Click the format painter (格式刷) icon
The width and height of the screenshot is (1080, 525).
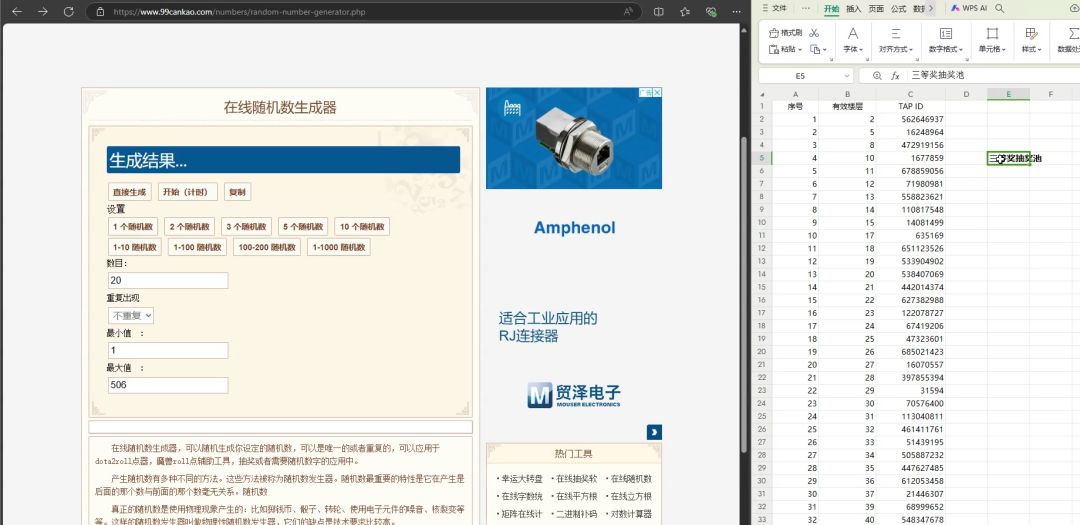(785, 33)
